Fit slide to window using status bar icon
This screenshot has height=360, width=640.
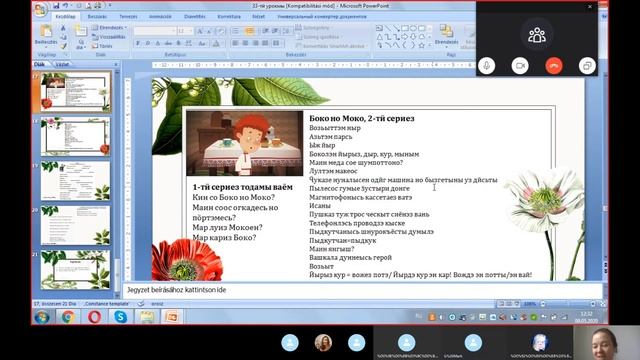602,304
